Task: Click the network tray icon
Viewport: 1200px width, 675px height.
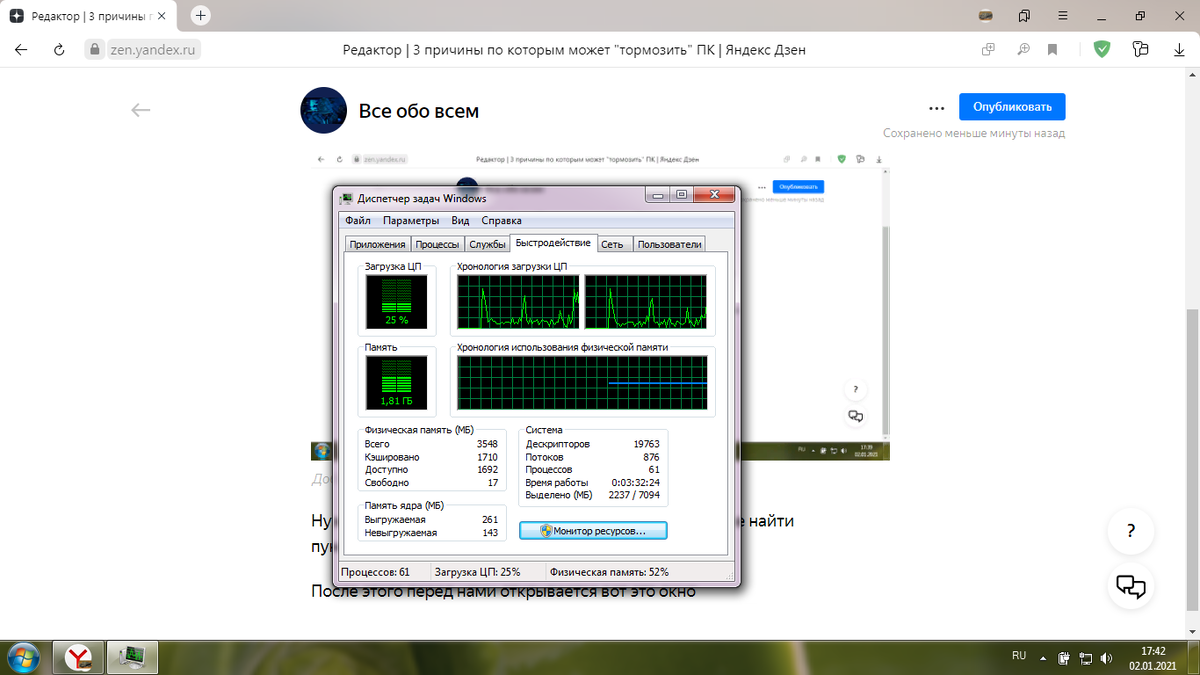Action: click(x=1085, y=658)
